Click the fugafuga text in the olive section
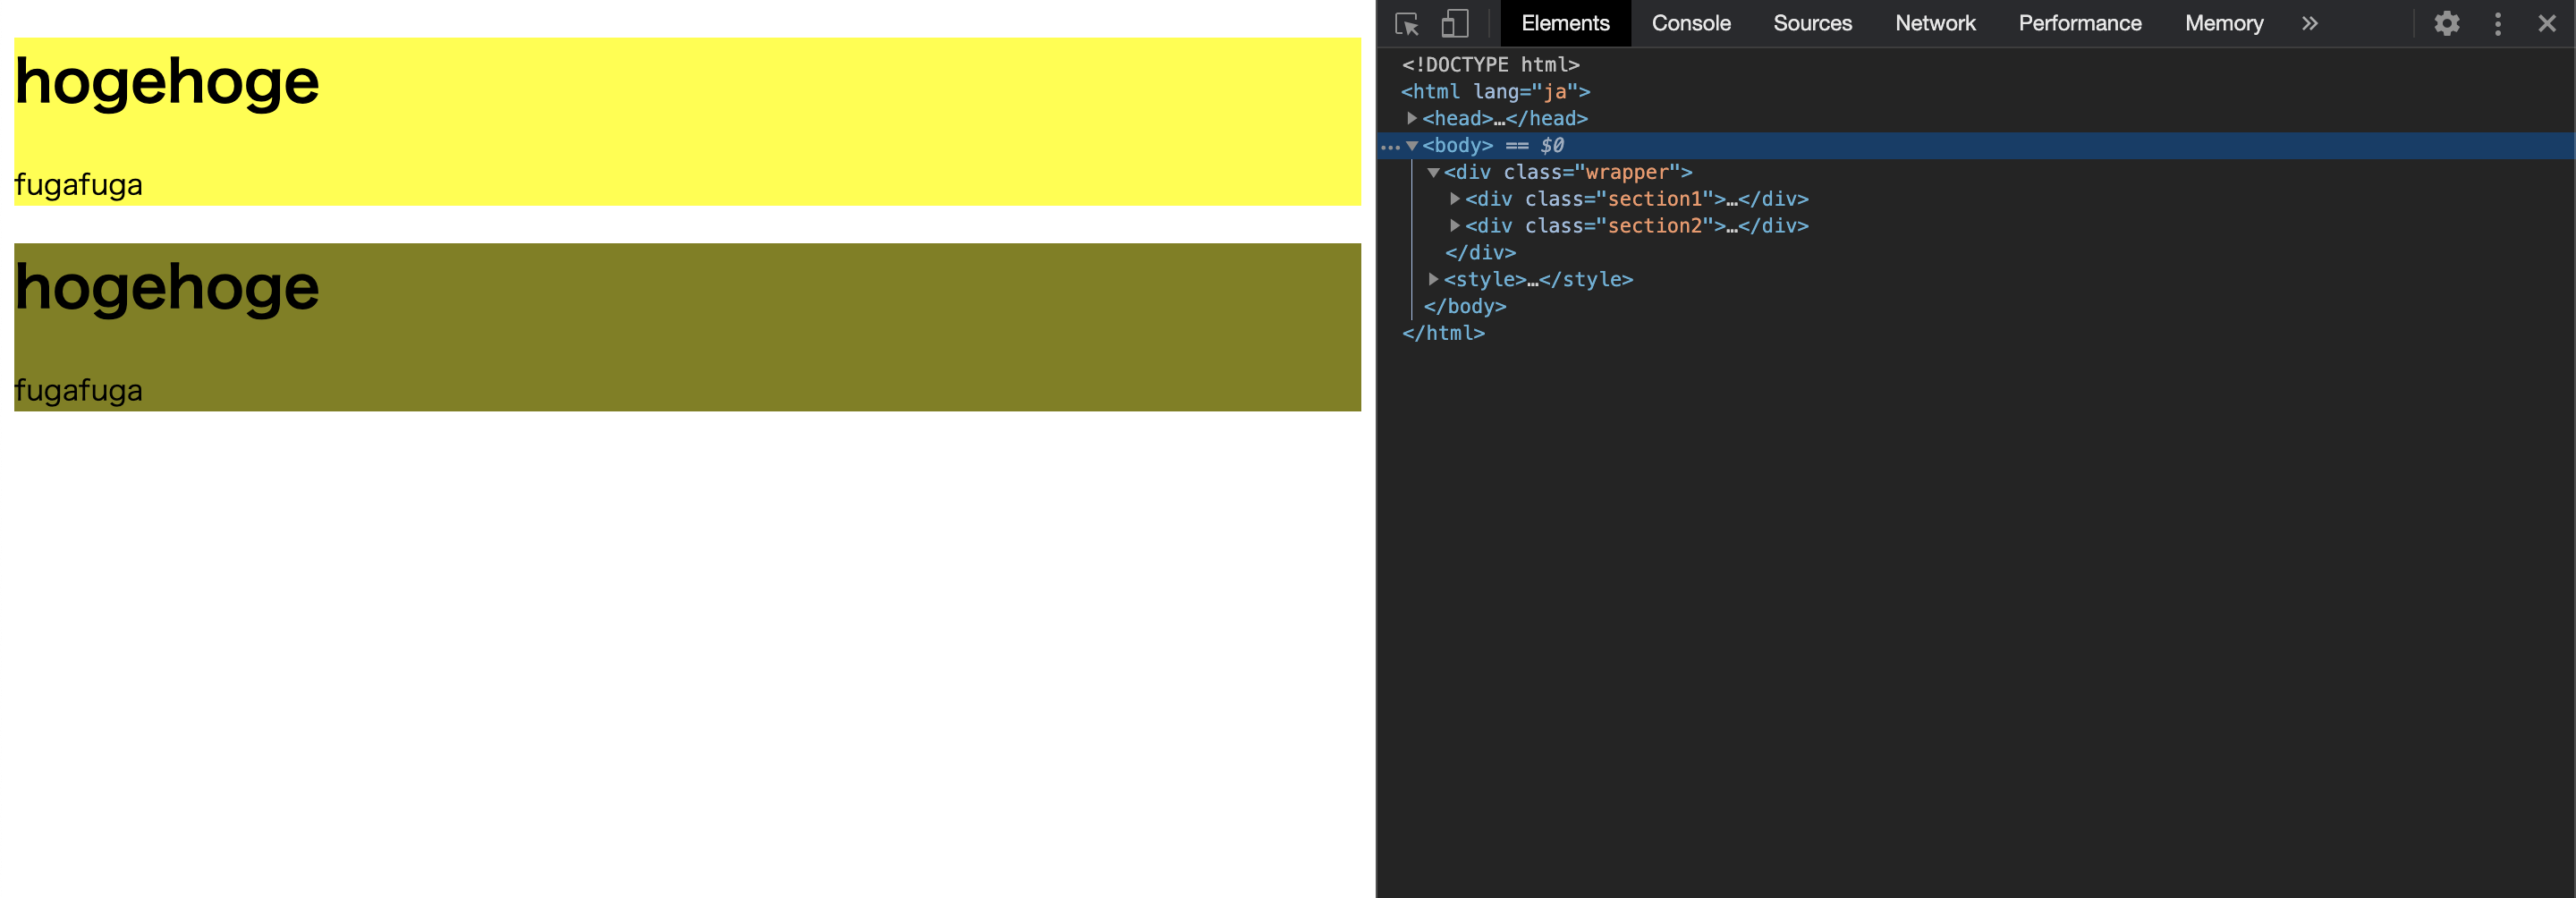 coord(79,390)
